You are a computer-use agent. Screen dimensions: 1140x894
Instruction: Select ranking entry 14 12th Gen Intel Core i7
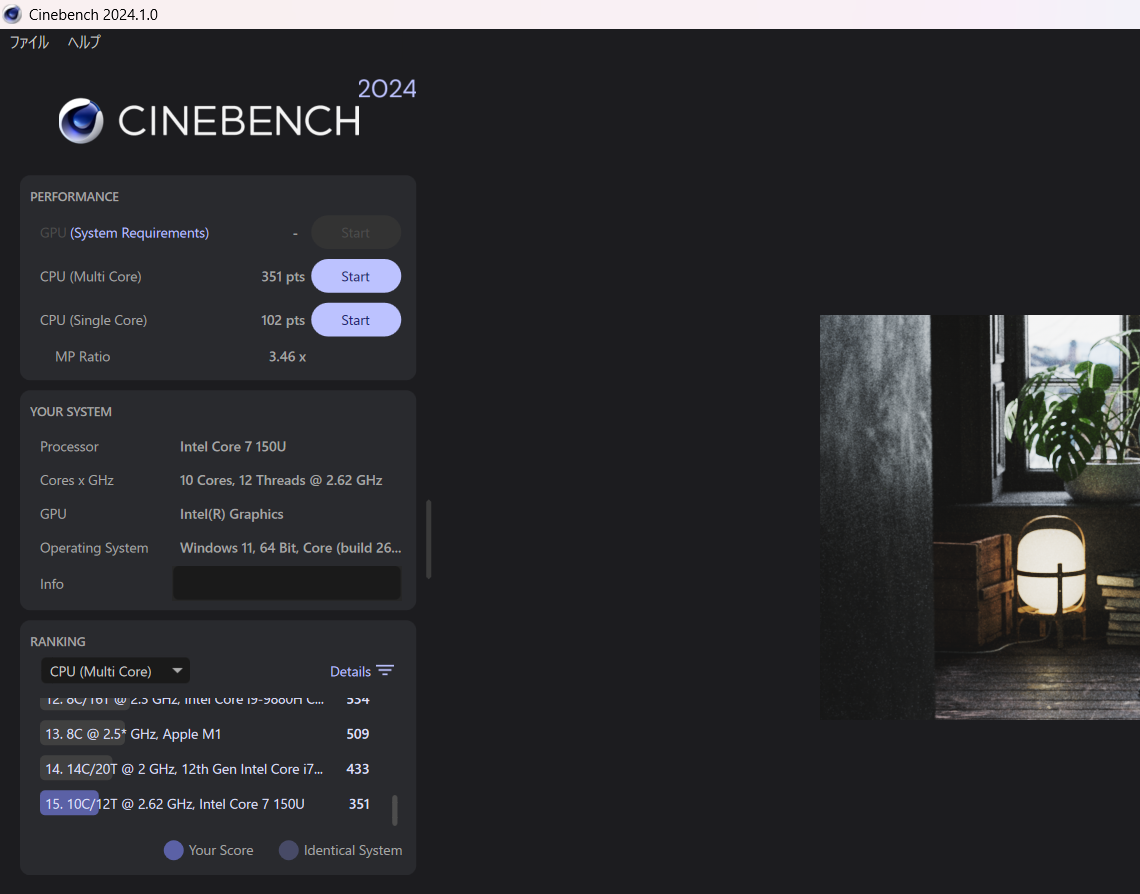(x=206, y=769)
